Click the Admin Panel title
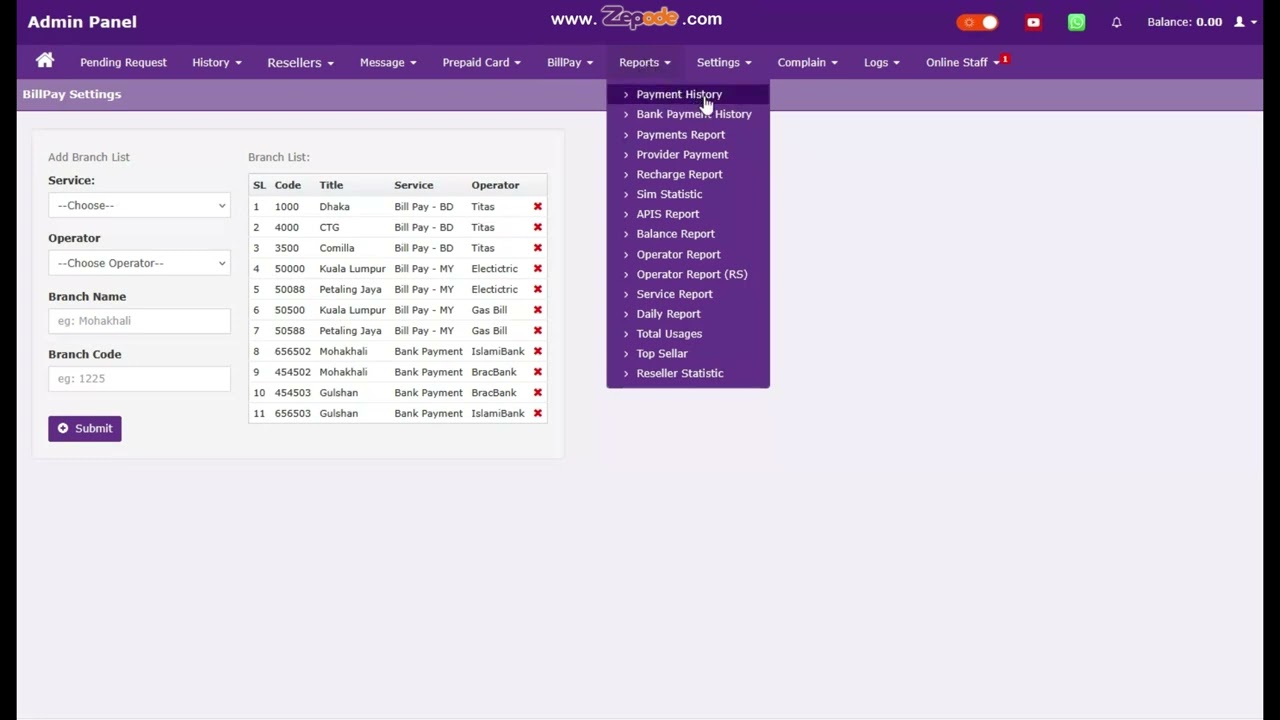1280x720 pixels. (82, 22)
